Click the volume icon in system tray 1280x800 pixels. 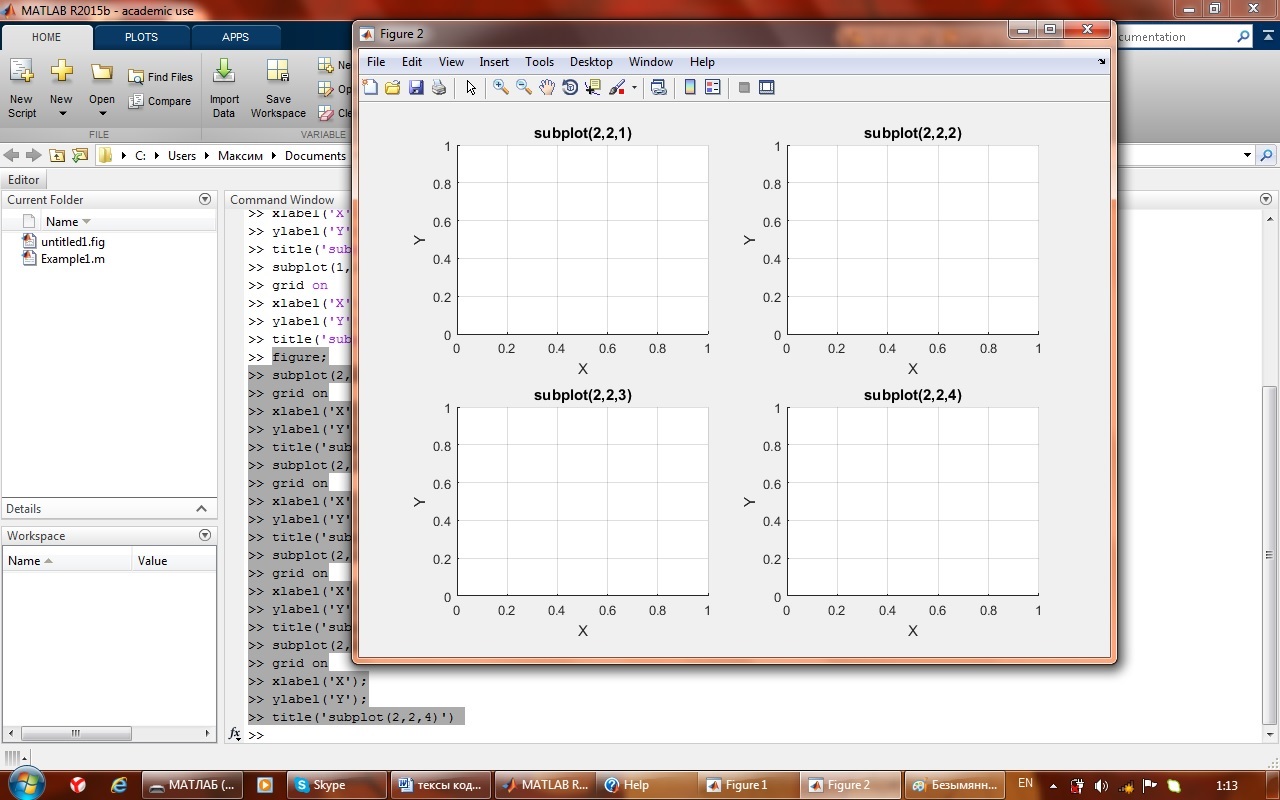pos(1101,786)
